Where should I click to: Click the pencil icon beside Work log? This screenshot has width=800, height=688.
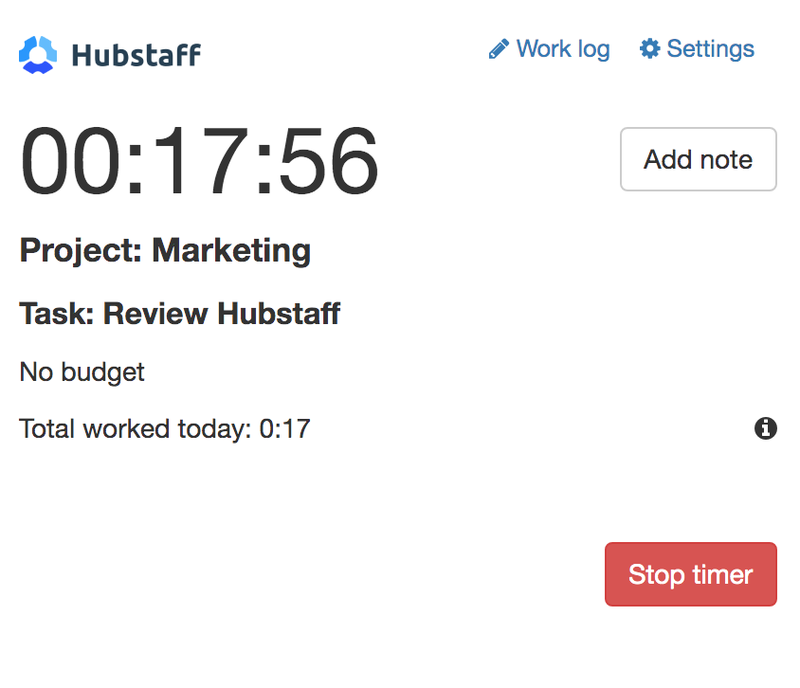coord(498,49)
